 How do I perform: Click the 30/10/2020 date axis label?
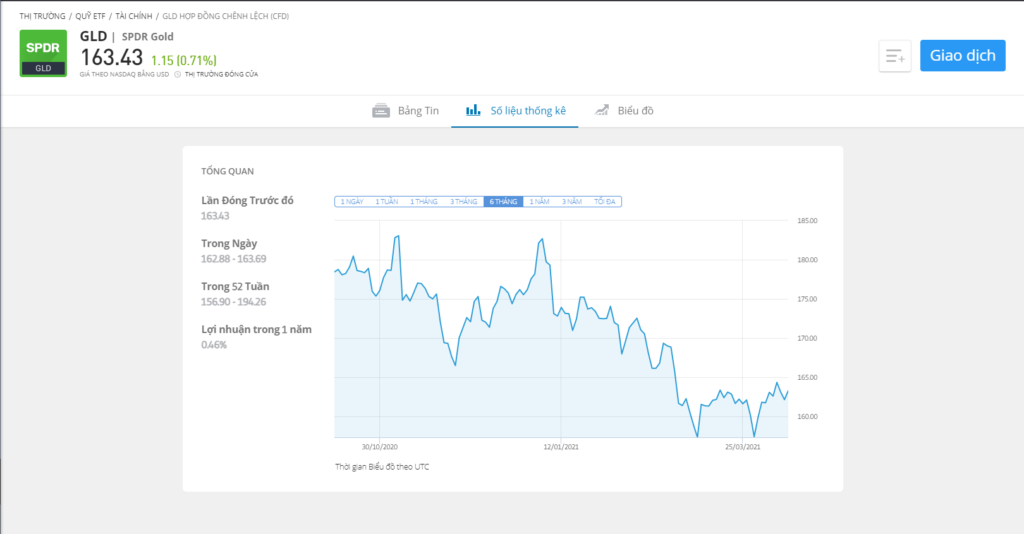(379, 447)
